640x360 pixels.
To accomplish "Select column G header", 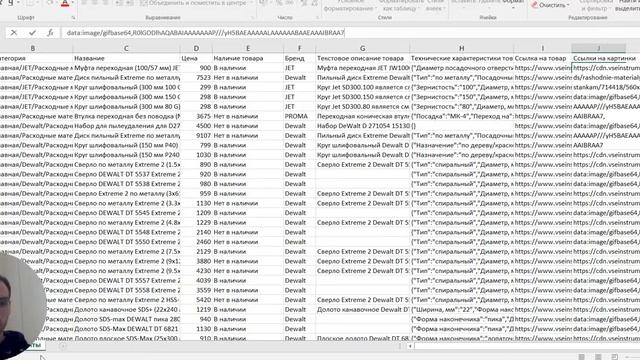I will [x=362, y=48].
